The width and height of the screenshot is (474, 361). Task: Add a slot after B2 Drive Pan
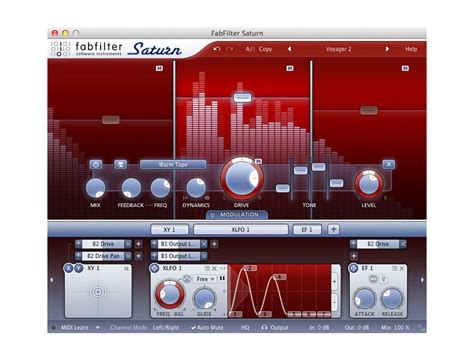(x=138, y=256)
